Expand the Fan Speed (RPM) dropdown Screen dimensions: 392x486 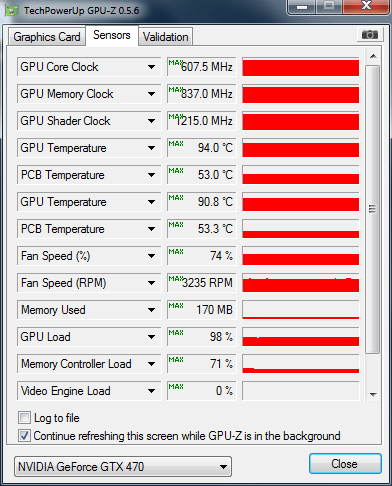pyautogui.click(x=89, y=283)
